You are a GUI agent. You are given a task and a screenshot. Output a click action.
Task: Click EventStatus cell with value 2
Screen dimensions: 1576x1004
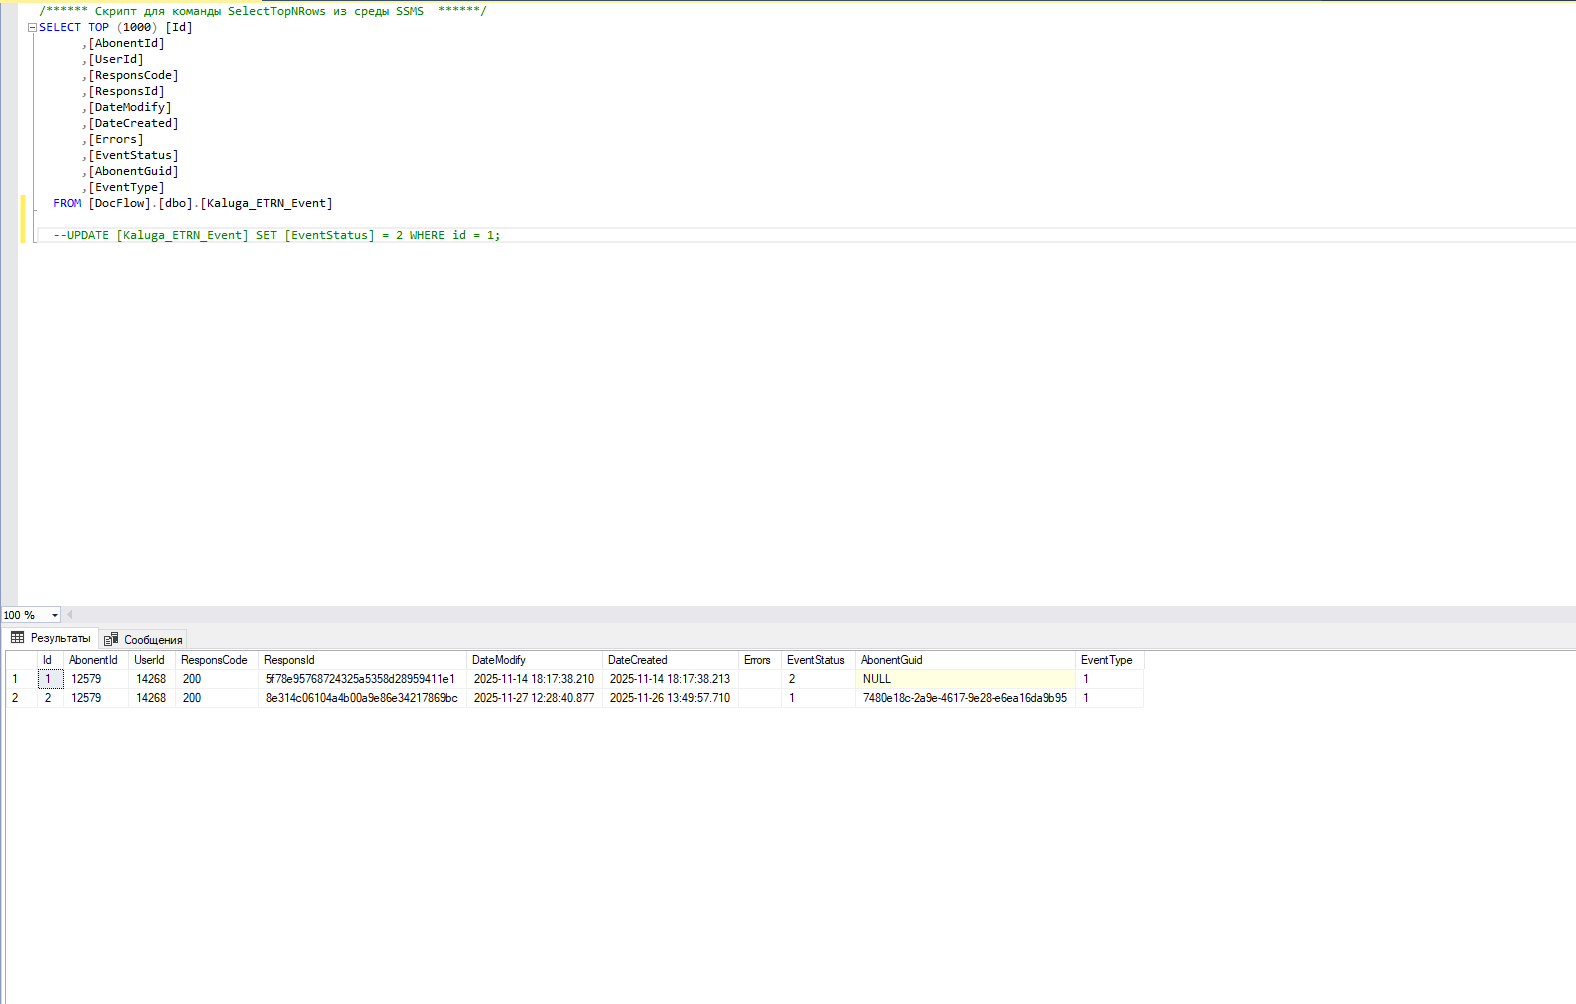818,679
